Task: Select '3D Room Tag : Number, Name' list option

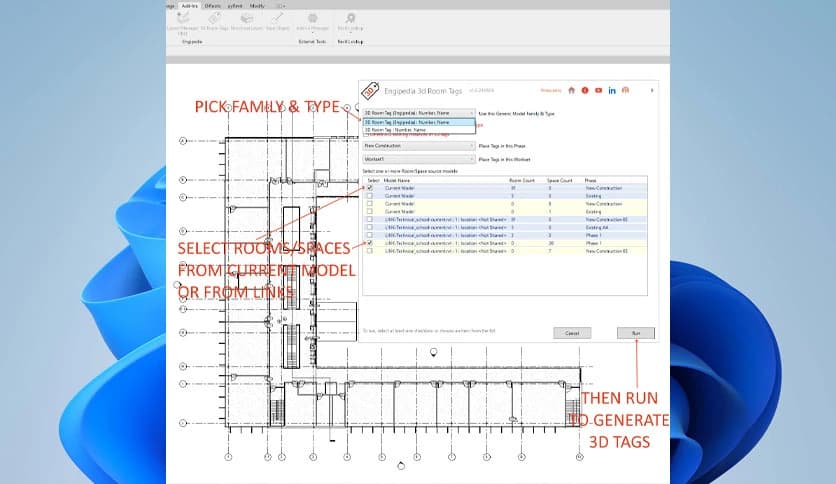Action: [x=399, y=129]
